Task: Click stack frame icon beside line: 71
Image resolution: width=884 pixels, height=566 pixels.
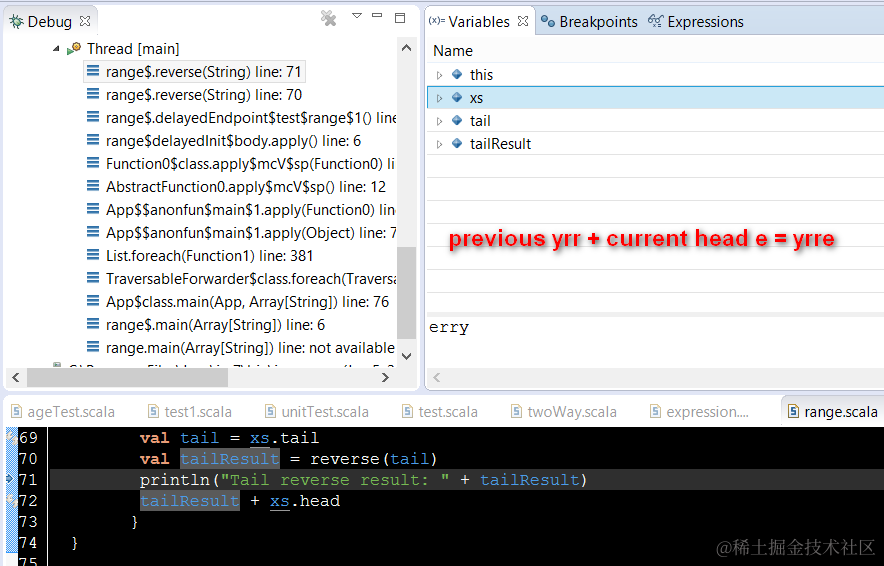Action: [93, 72]
